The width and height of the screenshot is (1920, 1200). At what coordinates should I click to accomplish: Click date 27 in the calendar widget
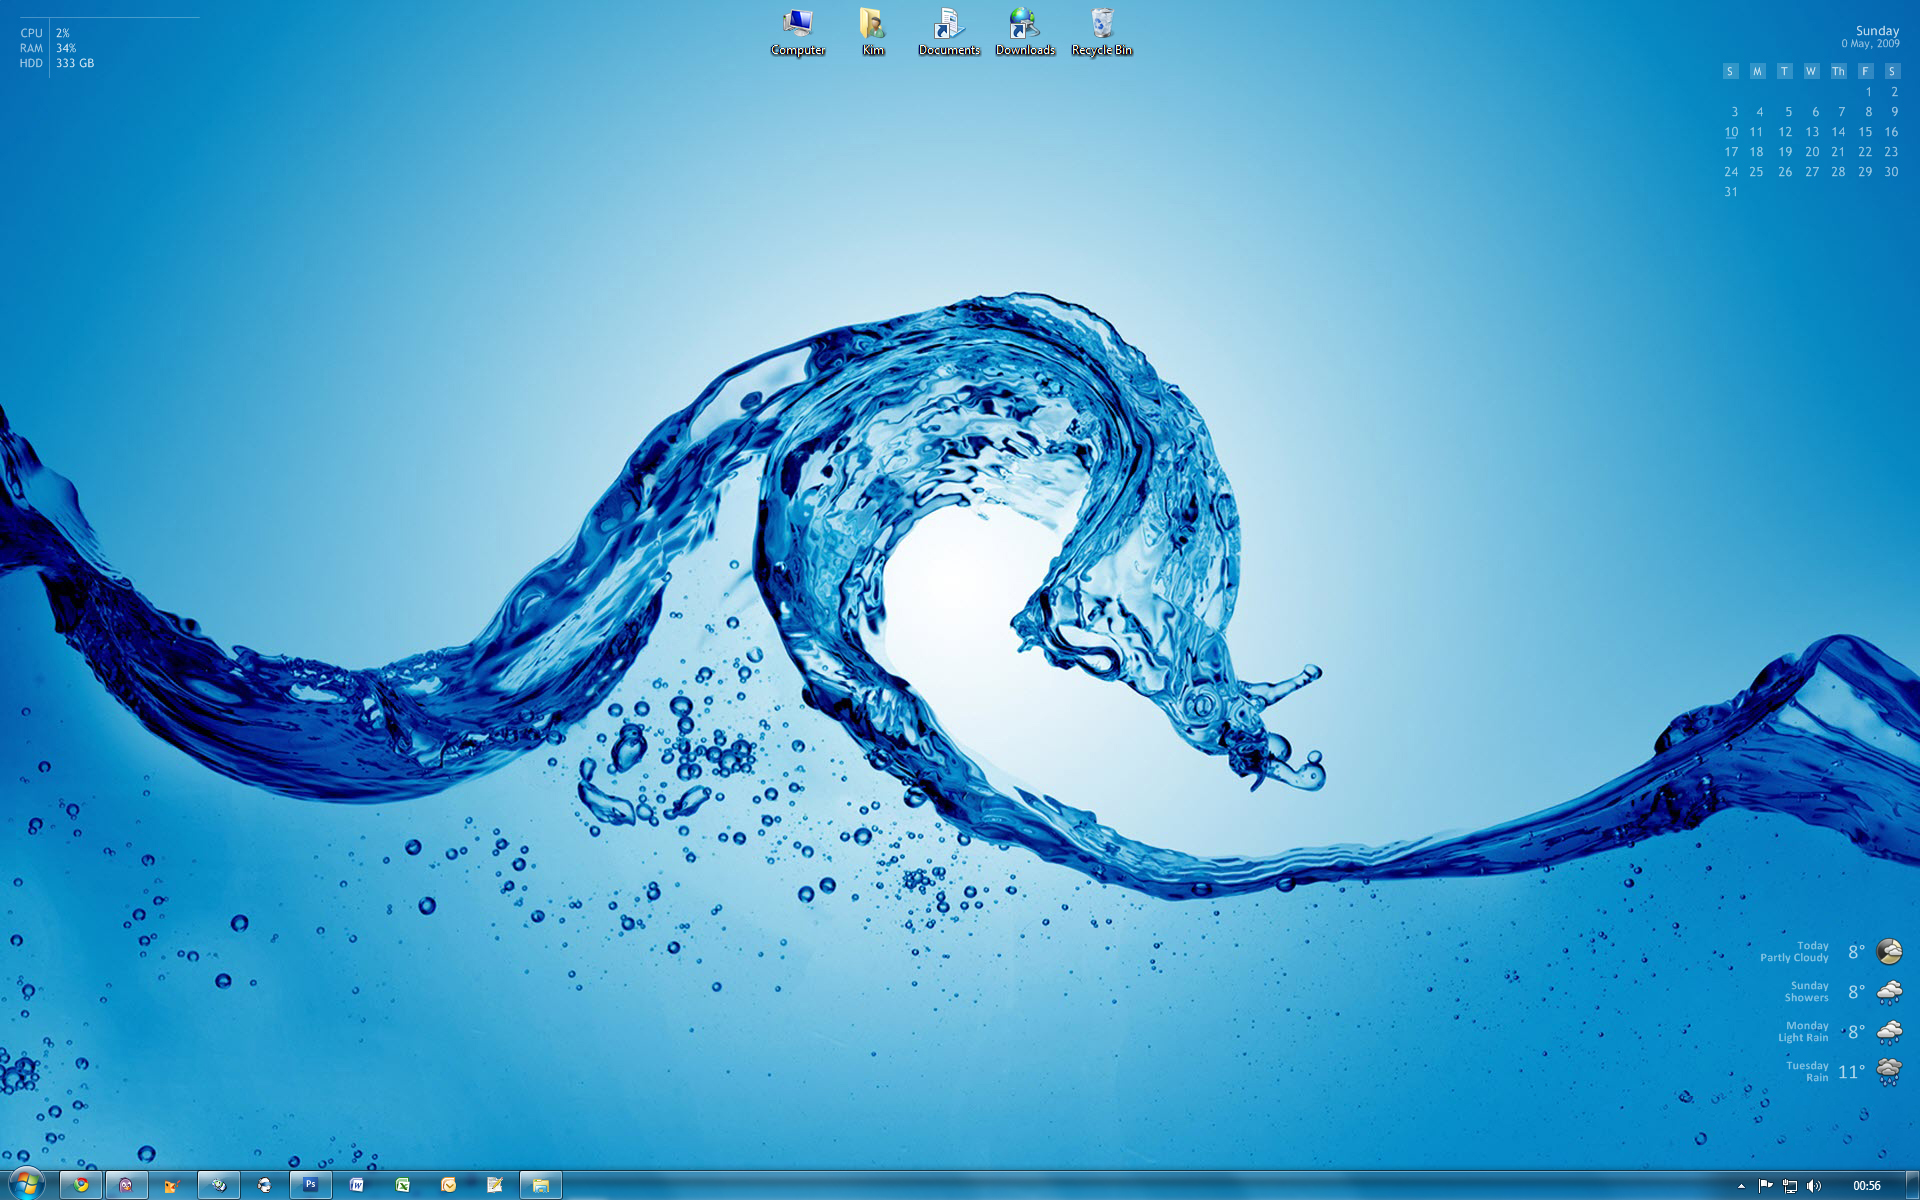point(1812,172)
